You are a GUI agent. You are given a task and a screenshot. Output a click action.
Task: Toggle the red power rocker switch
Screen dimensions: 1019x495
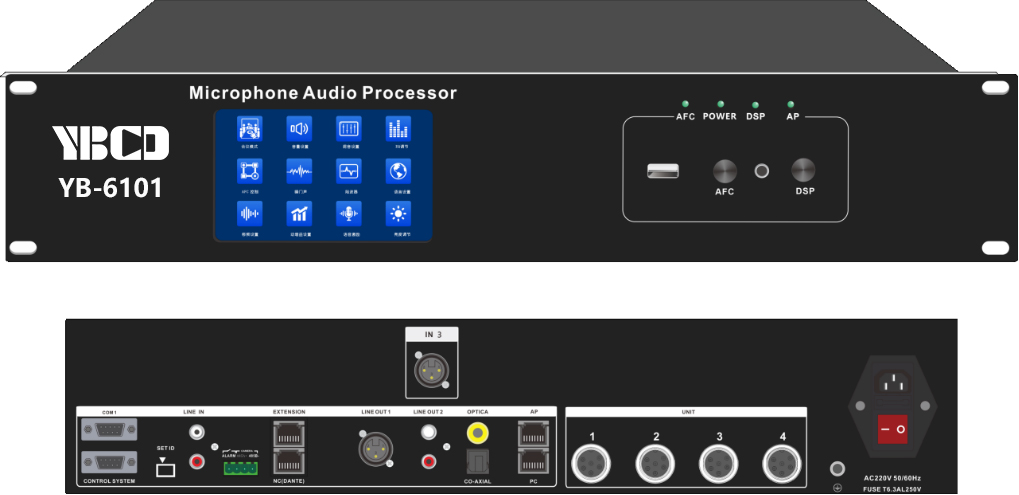(x=892, y=429)
